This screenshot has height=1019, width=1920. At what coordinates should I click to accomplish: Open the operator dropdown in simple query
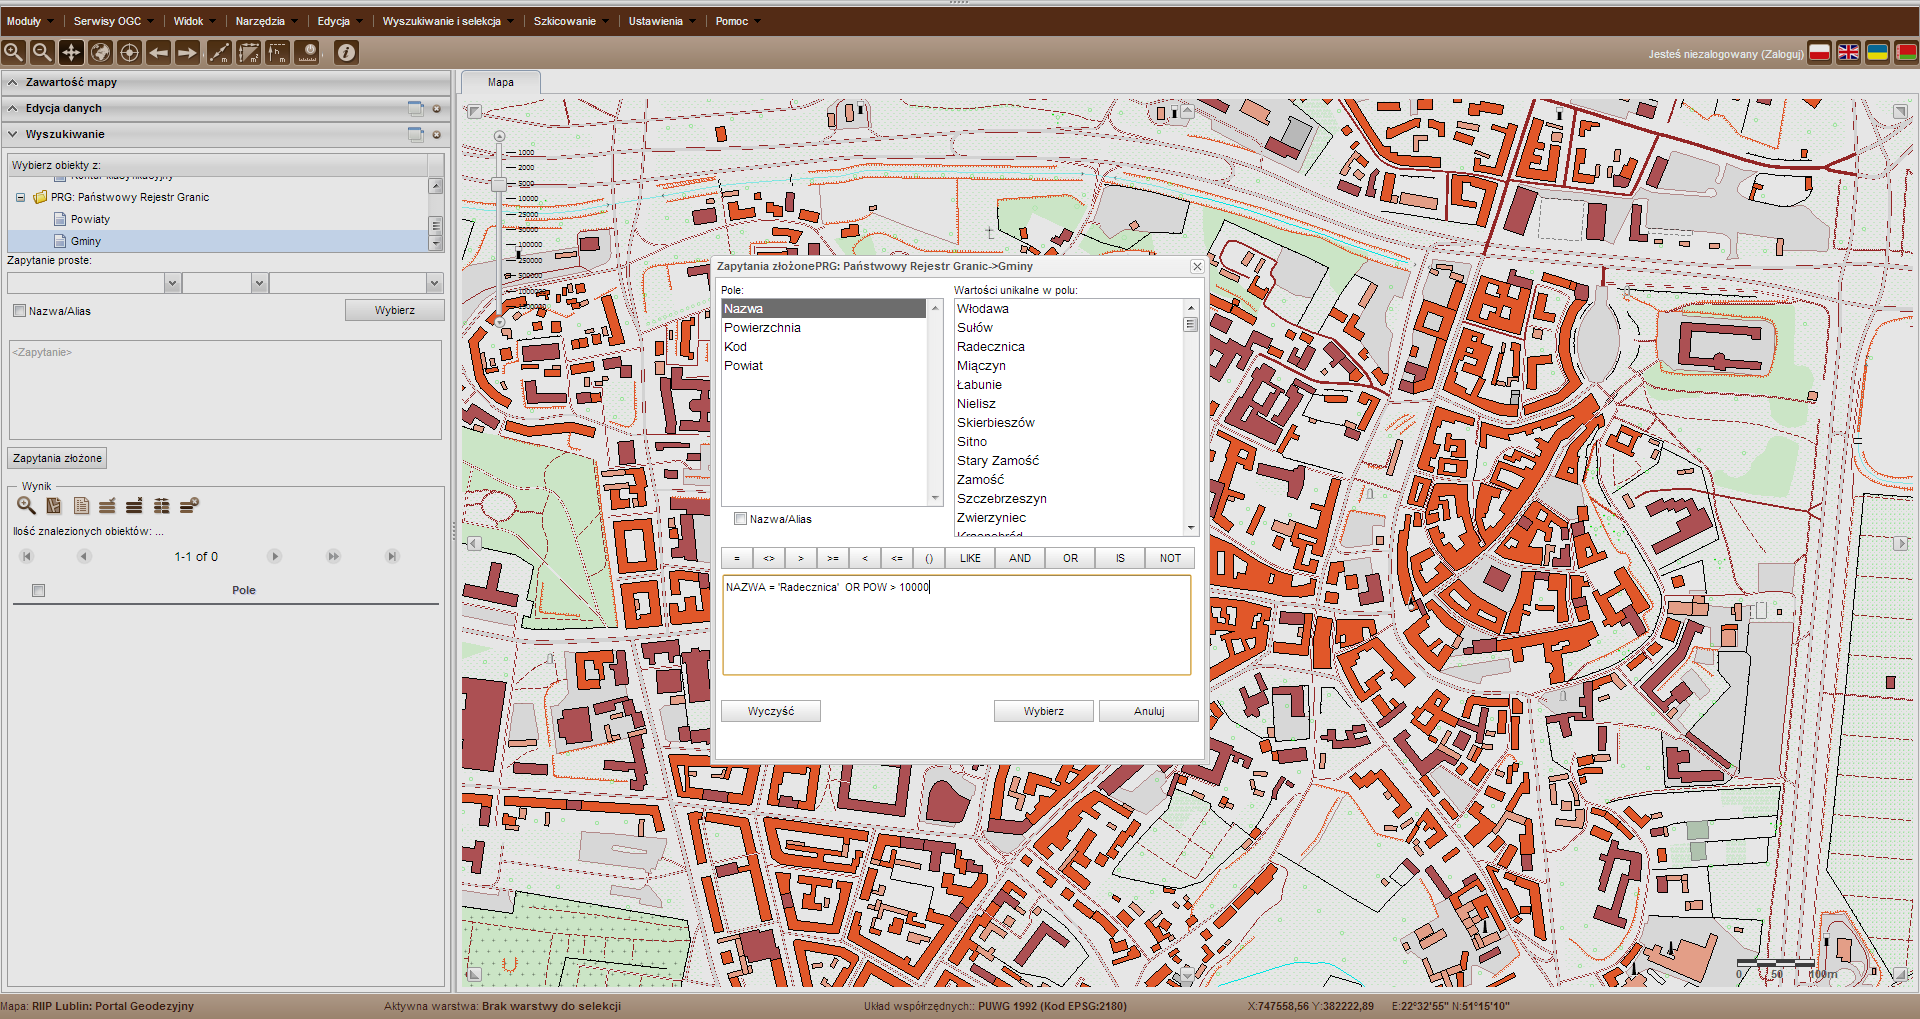(x=259, y=283)
